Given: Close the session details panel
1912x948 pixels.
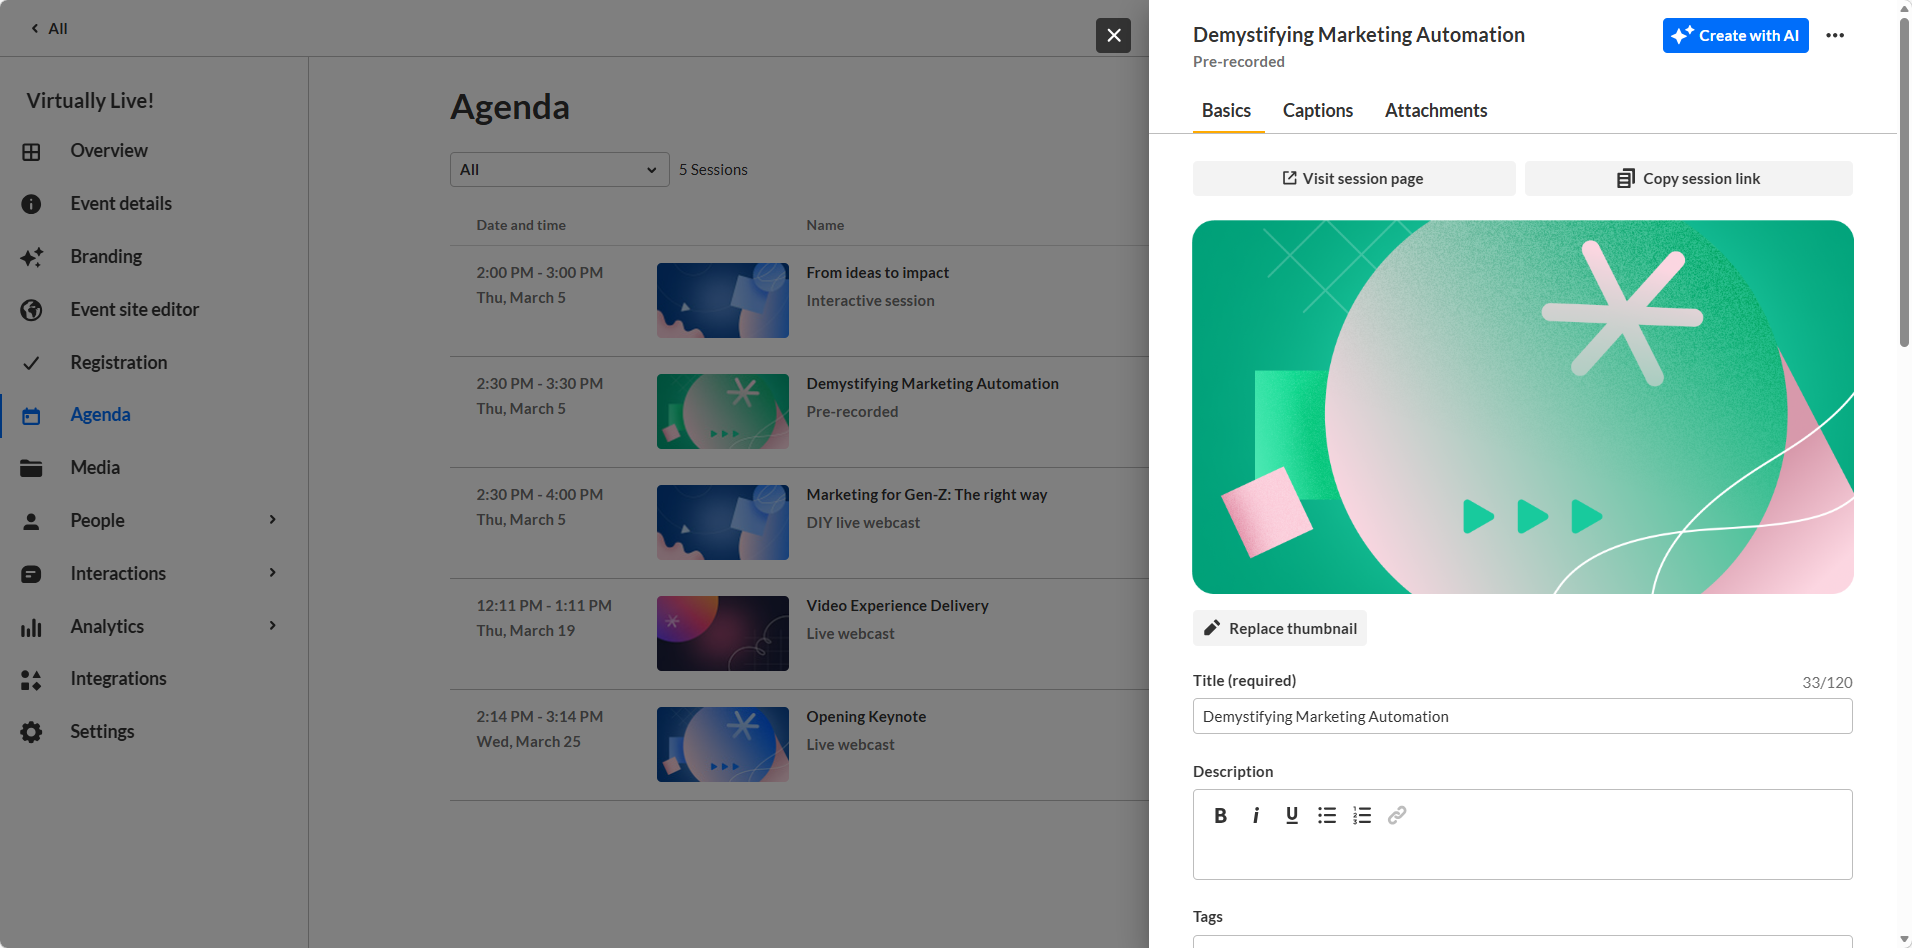Looking at the screenshot, I should coord(1113,35).
